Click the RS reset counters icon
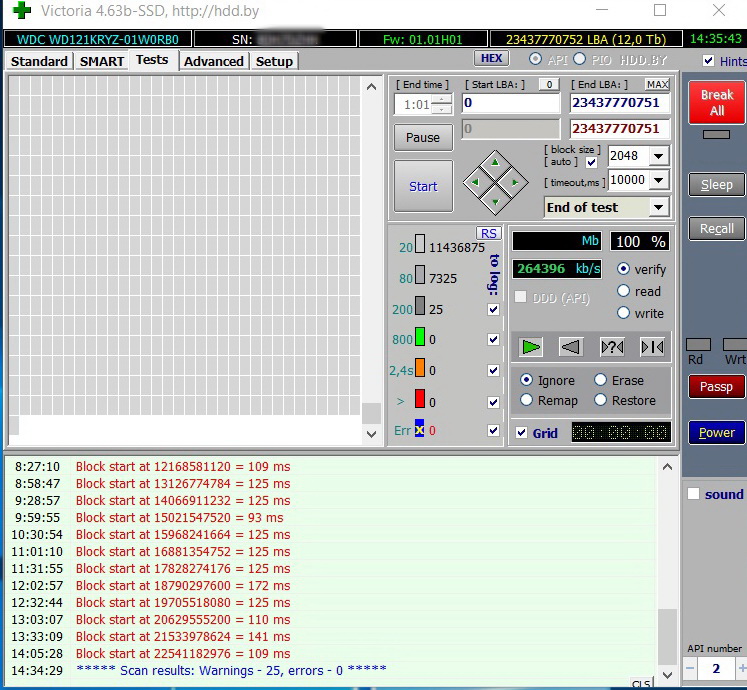This screenshot has height=690, width=747. tap(488, 233)
